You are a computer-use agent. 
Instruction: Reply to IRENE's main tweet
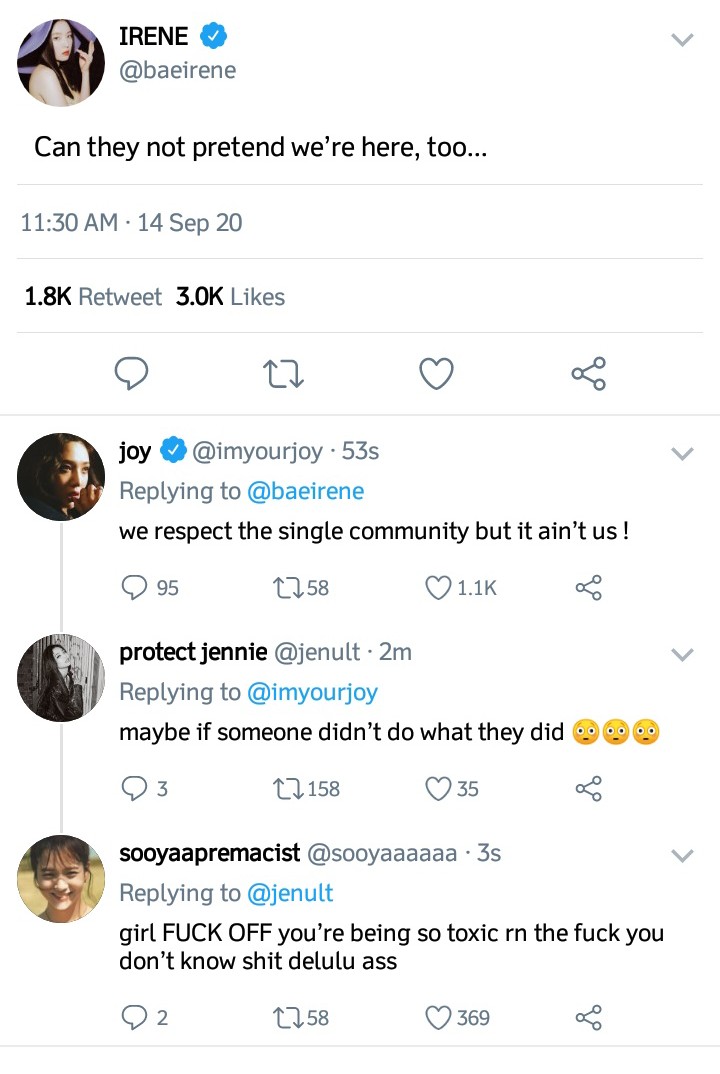pyautogui.click(x=131, y=374)
